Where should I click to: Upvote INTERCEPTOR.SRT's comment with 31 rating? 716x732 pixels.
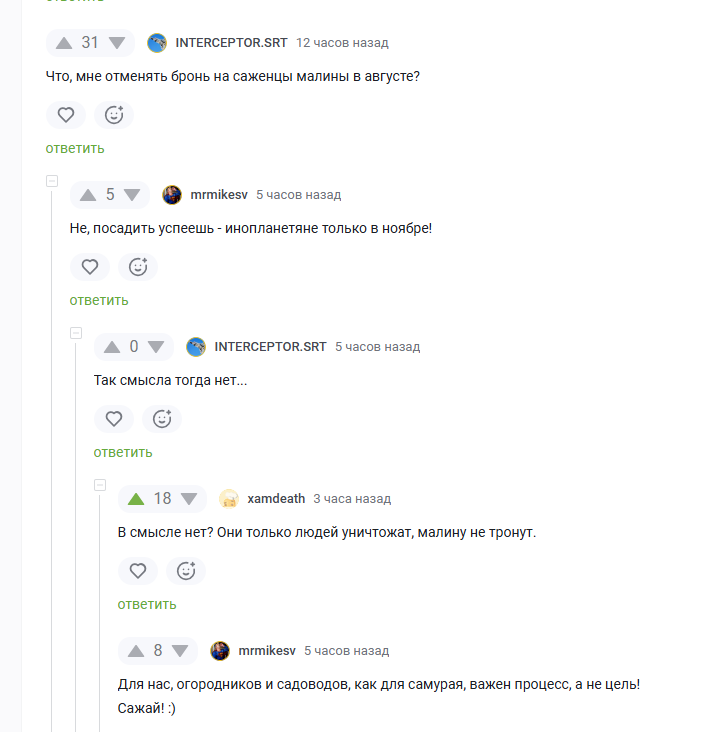click(x=64, y=43)
